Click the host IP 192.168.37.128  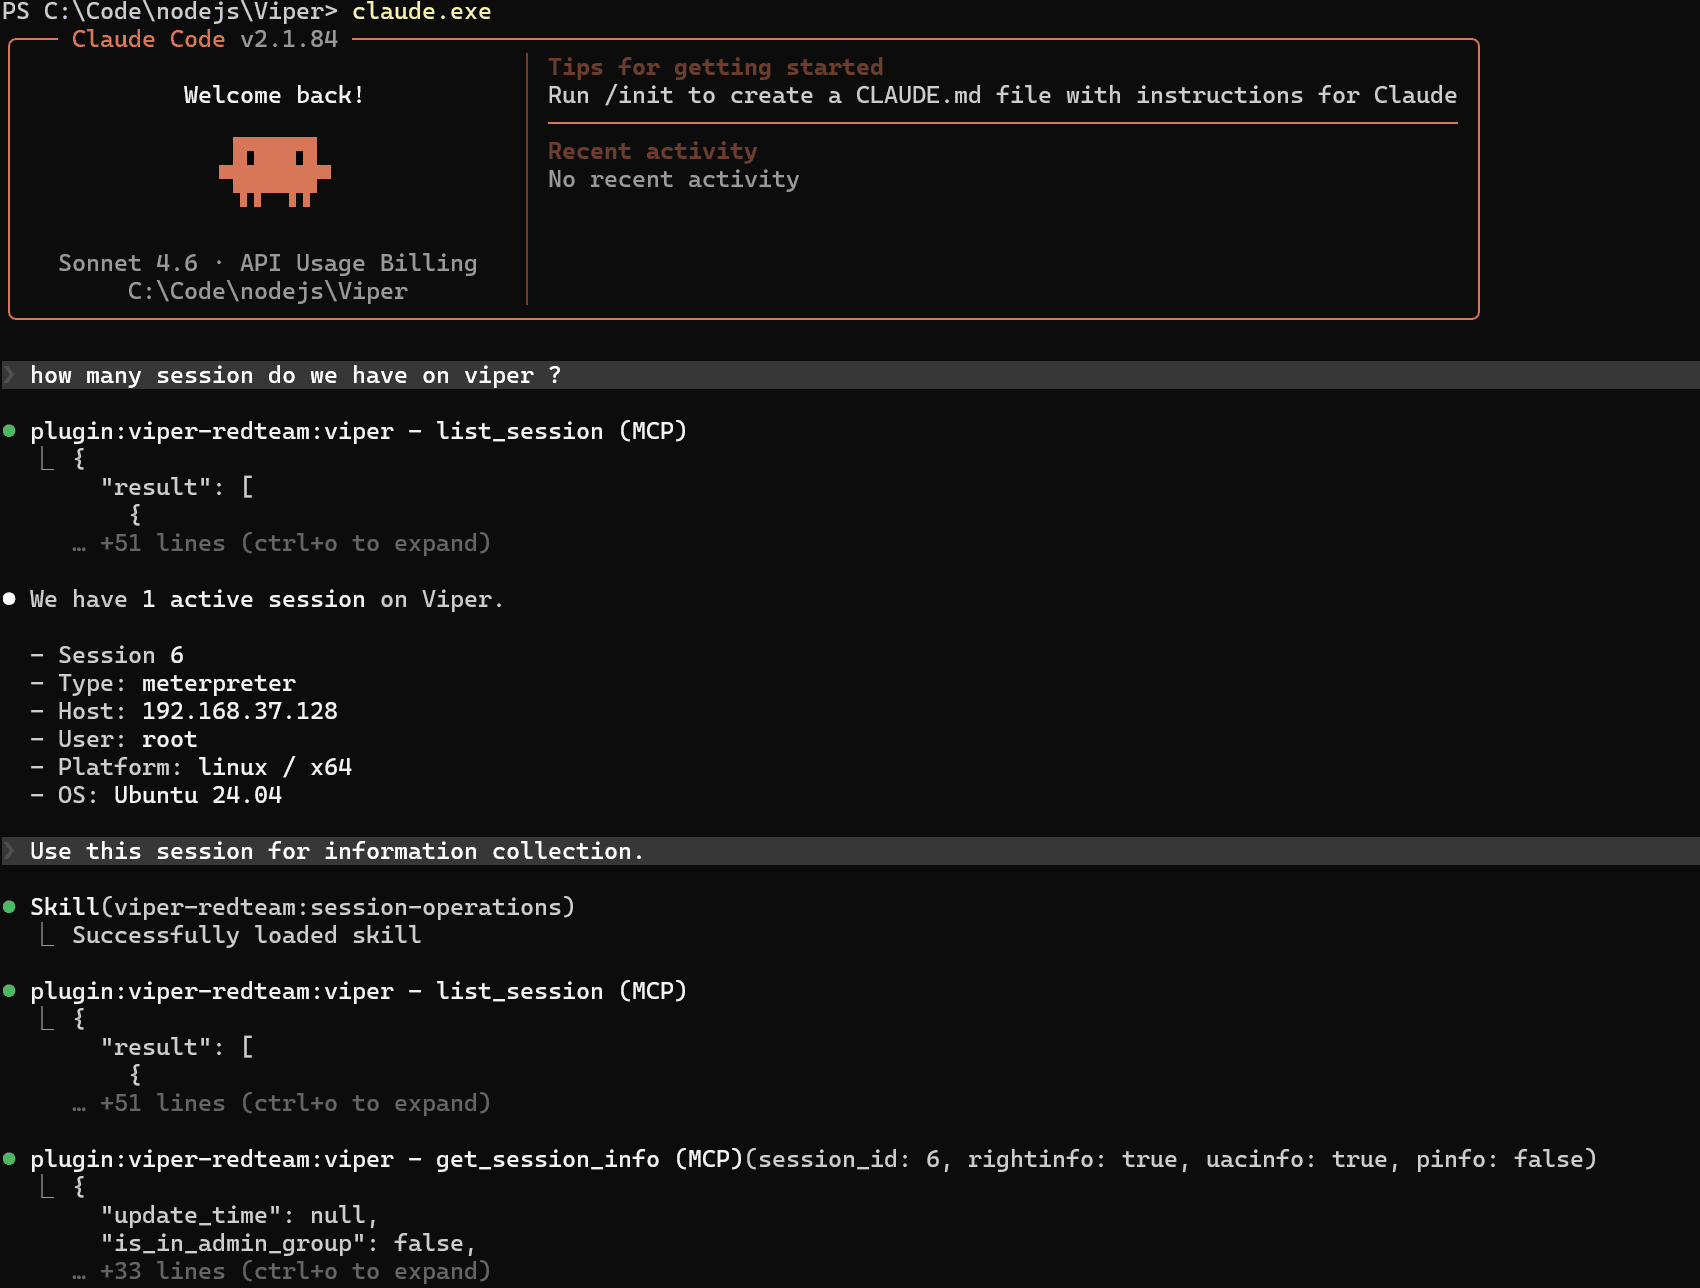(x=240, y=711)
